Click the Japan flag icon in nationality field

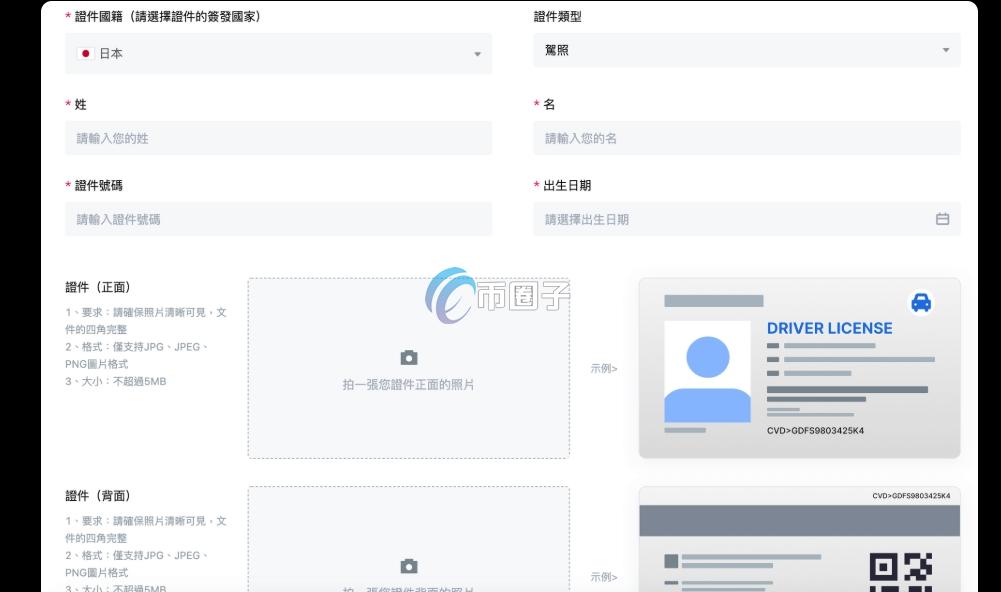pos(85,53)
